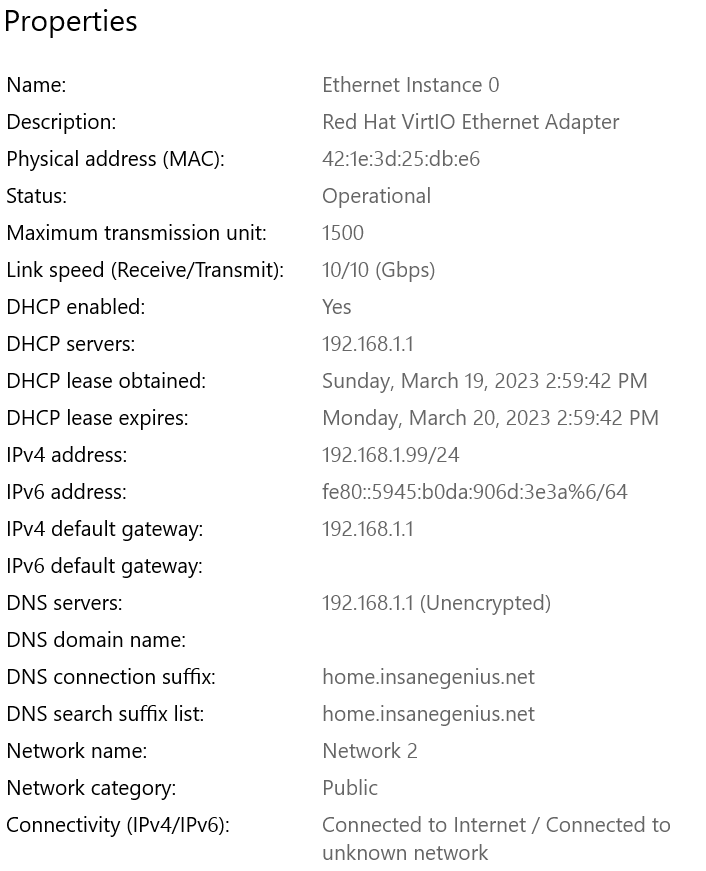Click the DHCP servers address value
The image size is (706, 871).
click(x=367, y=344)
